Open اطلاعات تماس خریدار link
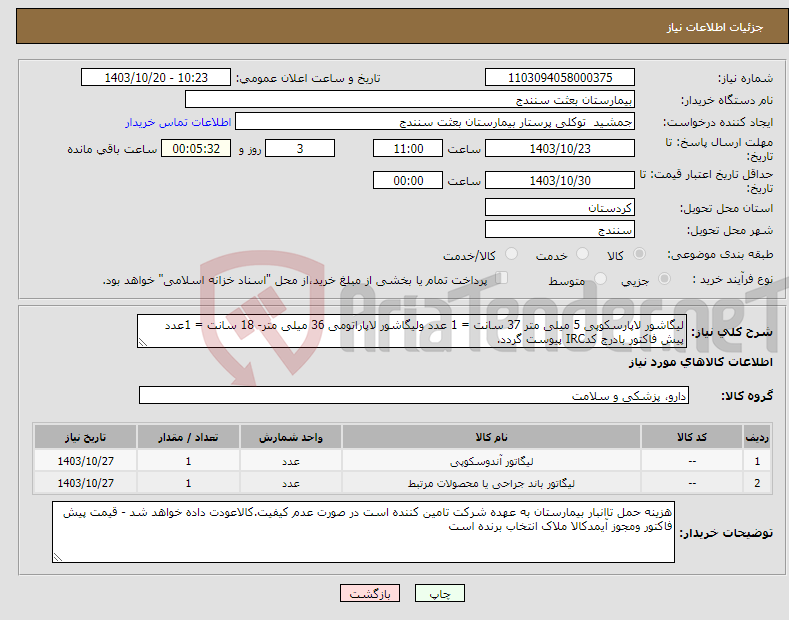The height and width of the screenshot is (620, 789). click(x=178, y=122)
